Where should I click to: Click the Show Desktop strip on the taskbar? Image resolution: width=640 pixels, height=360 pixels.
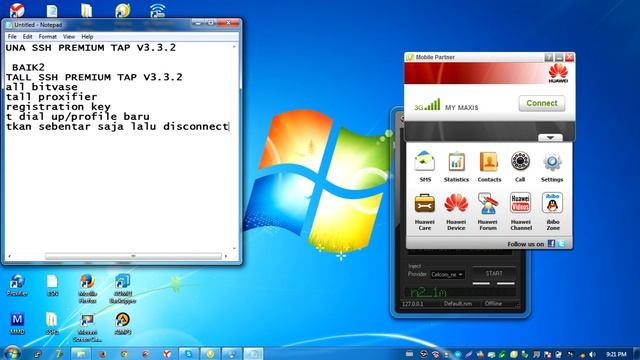[x=637, y=353]
